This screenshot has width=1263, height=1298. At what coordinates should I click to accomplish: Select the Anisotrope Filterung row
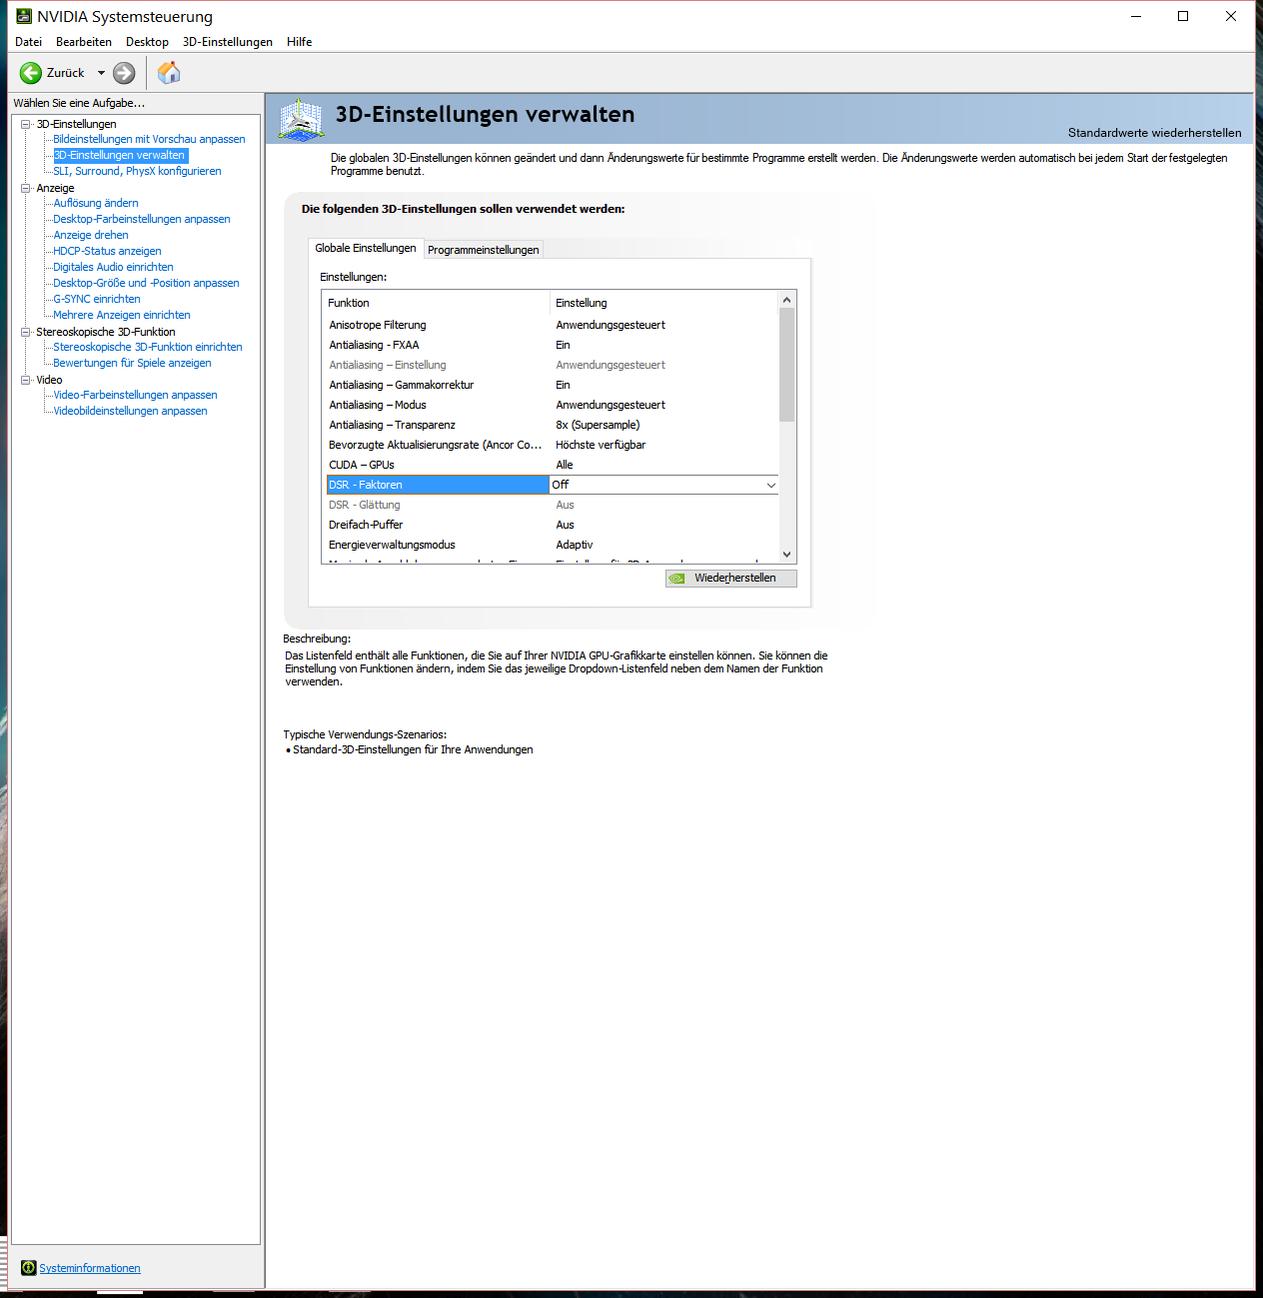click(550, 325)
